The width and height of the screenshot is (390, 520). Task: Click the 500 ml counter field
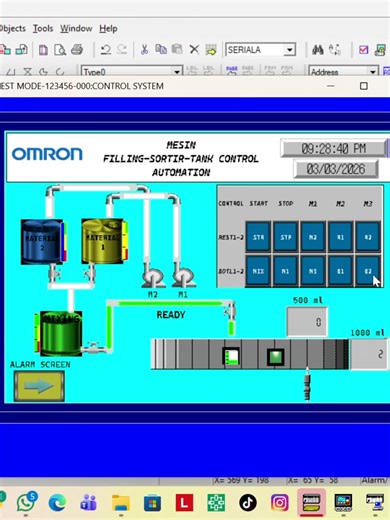307,322
